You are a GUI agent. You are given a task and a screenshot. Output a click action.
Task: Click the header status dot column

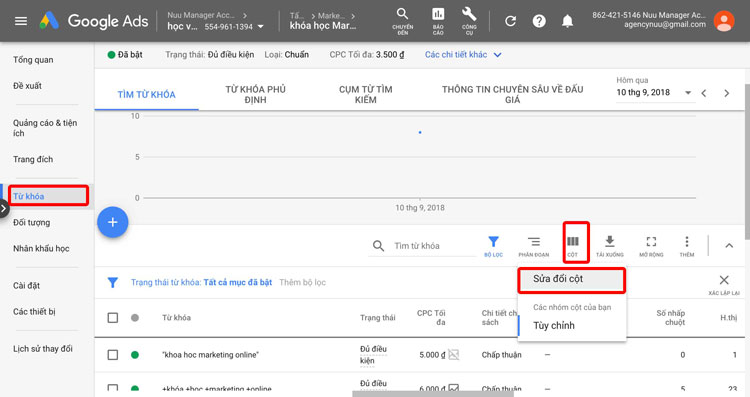(135, 318)
